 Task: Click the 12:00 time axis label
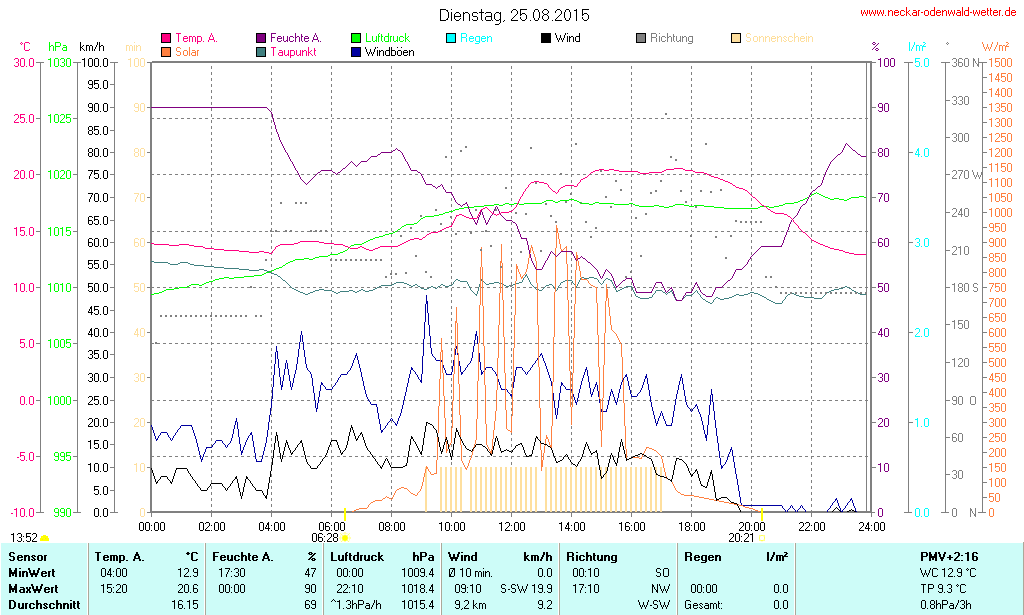coord(511,525)
